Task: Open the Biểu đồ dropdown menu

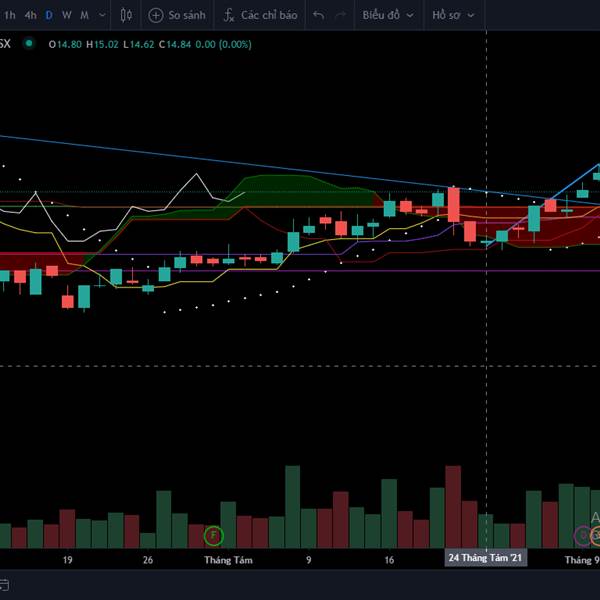Action: pyautogui.click(x=388, y=15)
